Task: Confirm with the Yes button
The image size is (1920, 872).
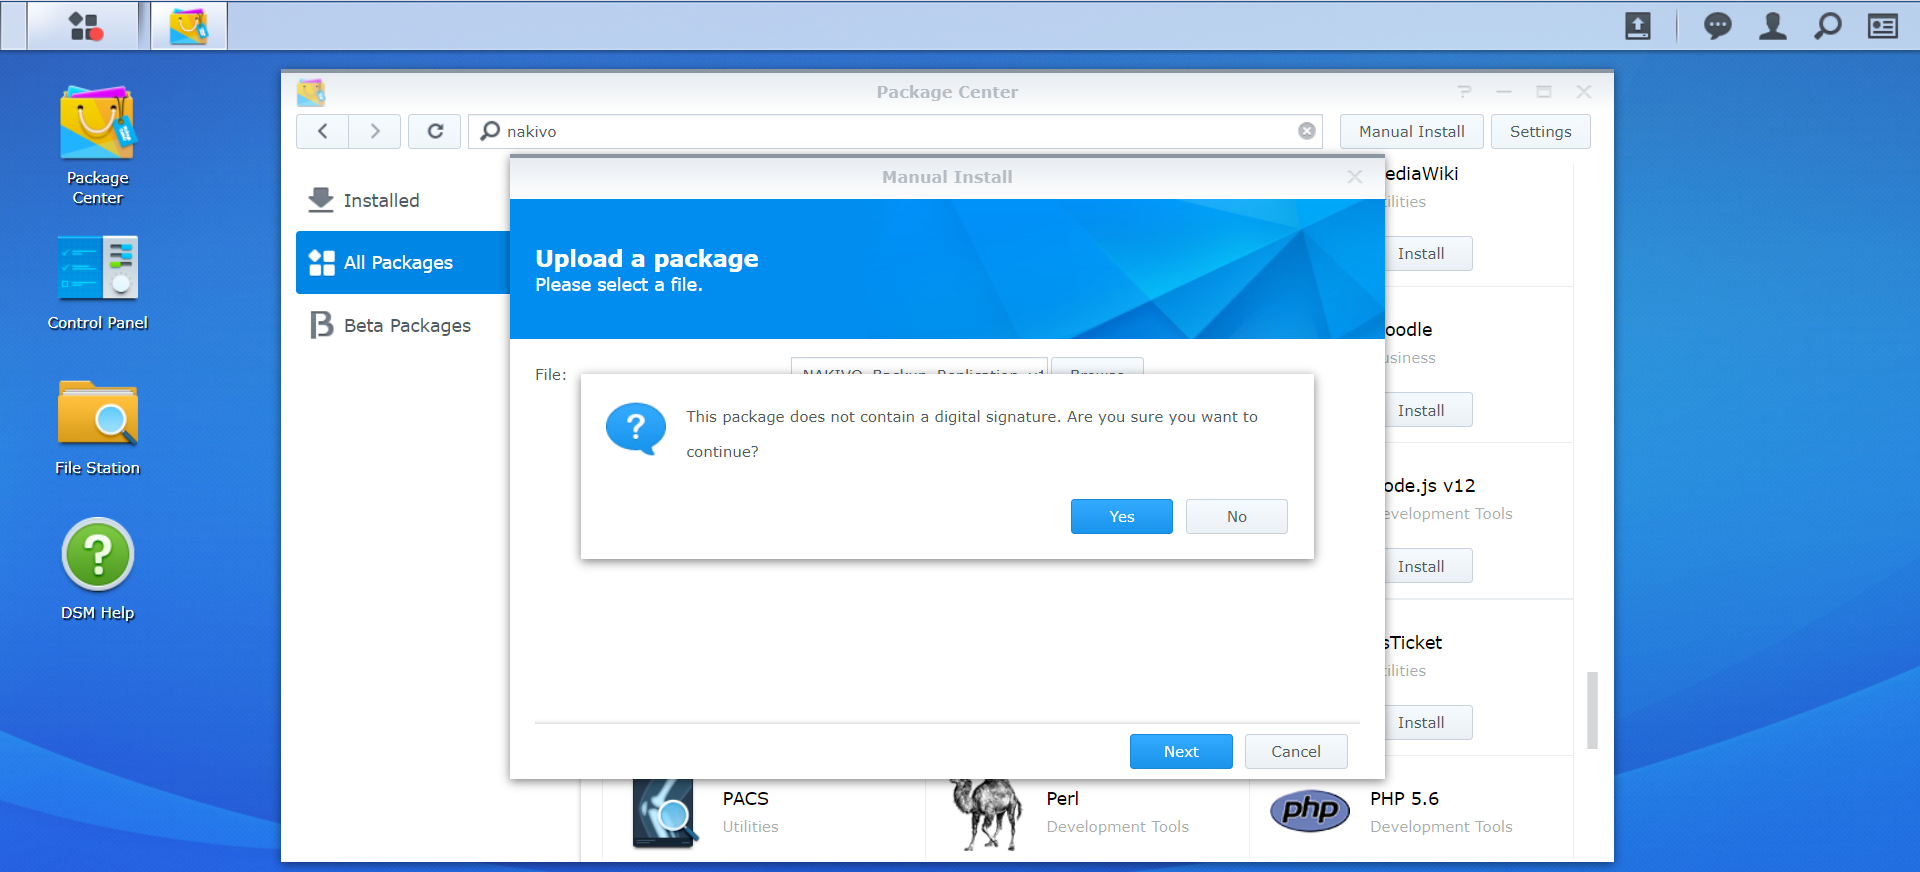Action: 1121,516
